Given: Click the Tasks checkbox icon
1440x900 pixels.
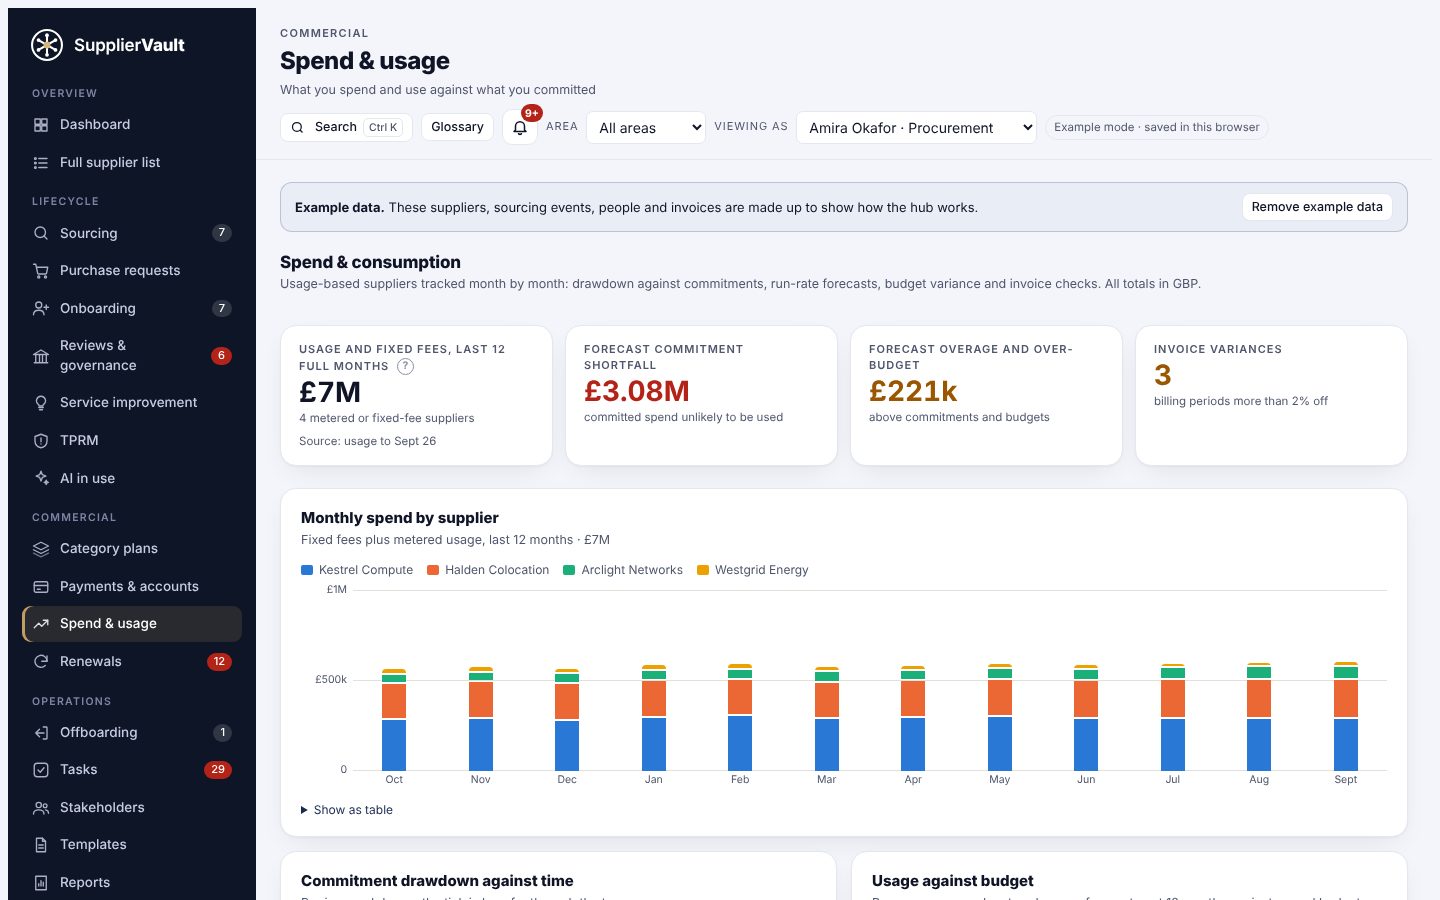Looking at the screenshot, I should click(x=41, y=770).
